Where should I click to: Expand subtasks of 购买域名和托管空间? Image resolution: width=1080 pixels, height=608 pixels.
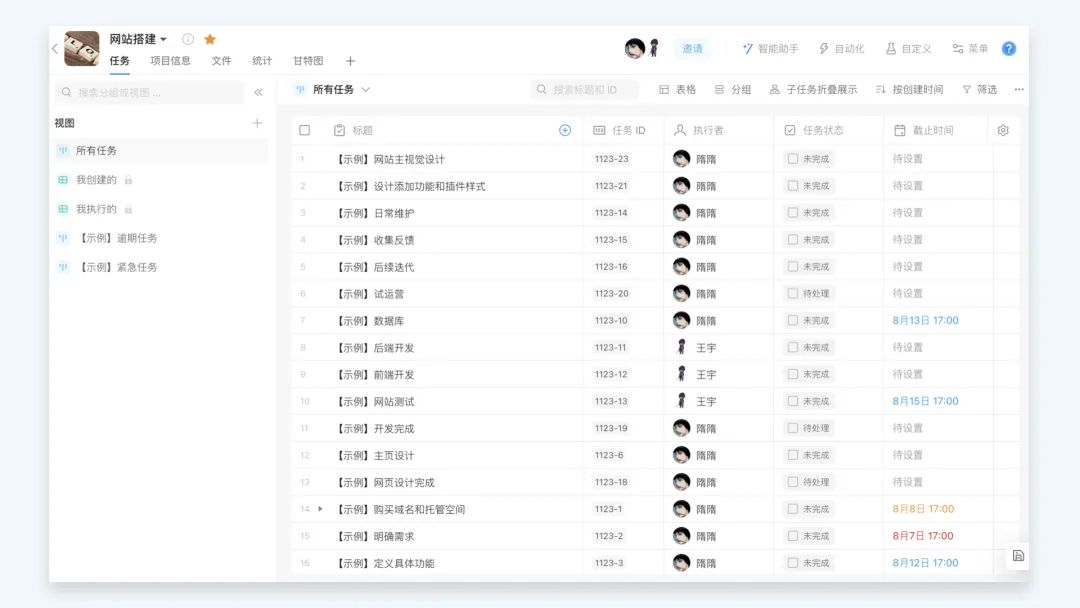coord(320,509)
